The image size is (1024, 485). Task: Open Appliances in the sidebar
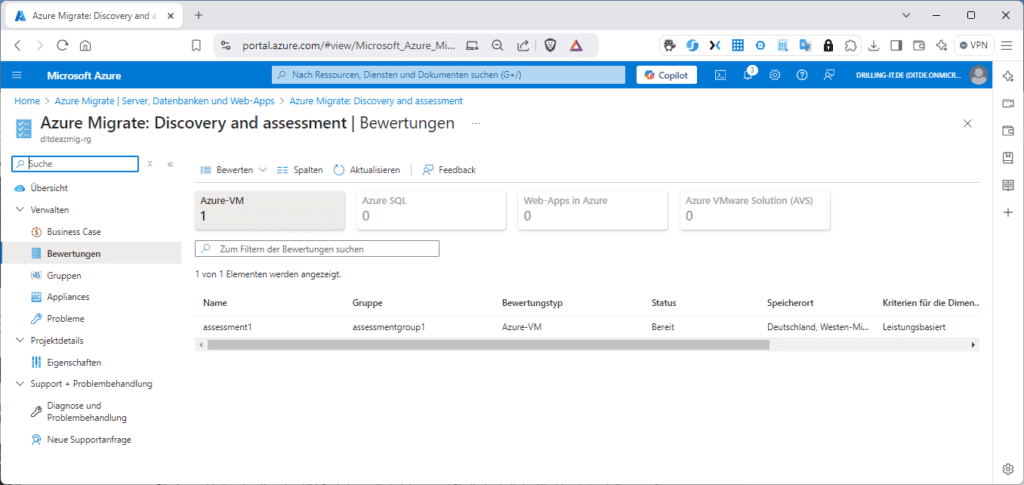[68, 296]
